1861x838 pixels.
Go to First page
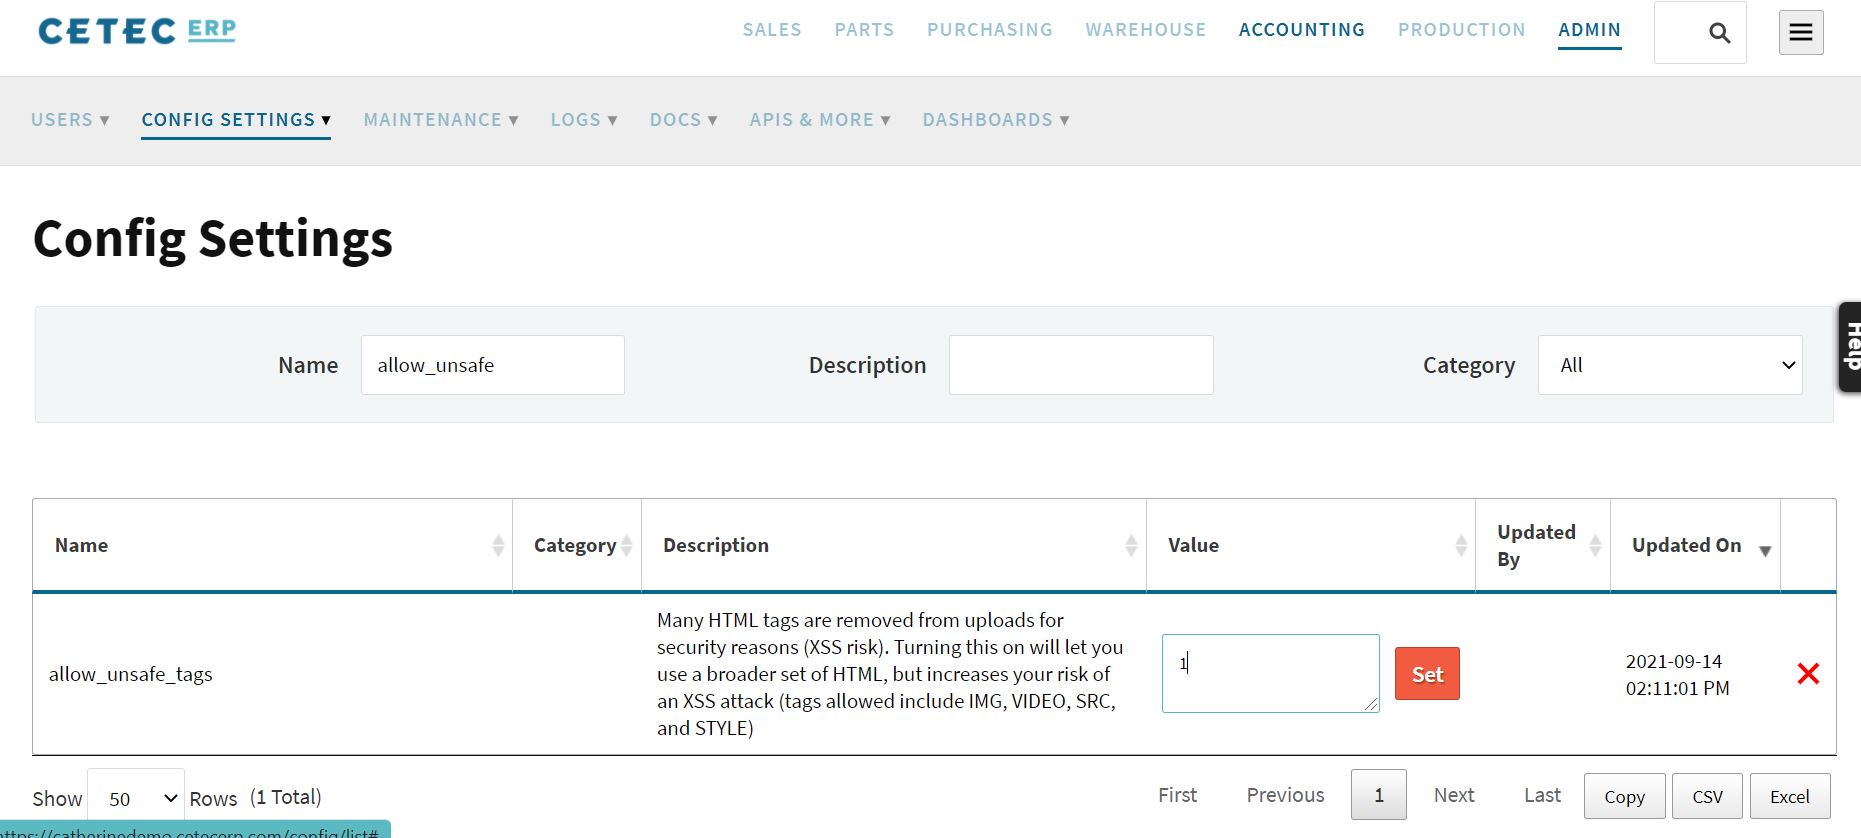coord(1177,795)
